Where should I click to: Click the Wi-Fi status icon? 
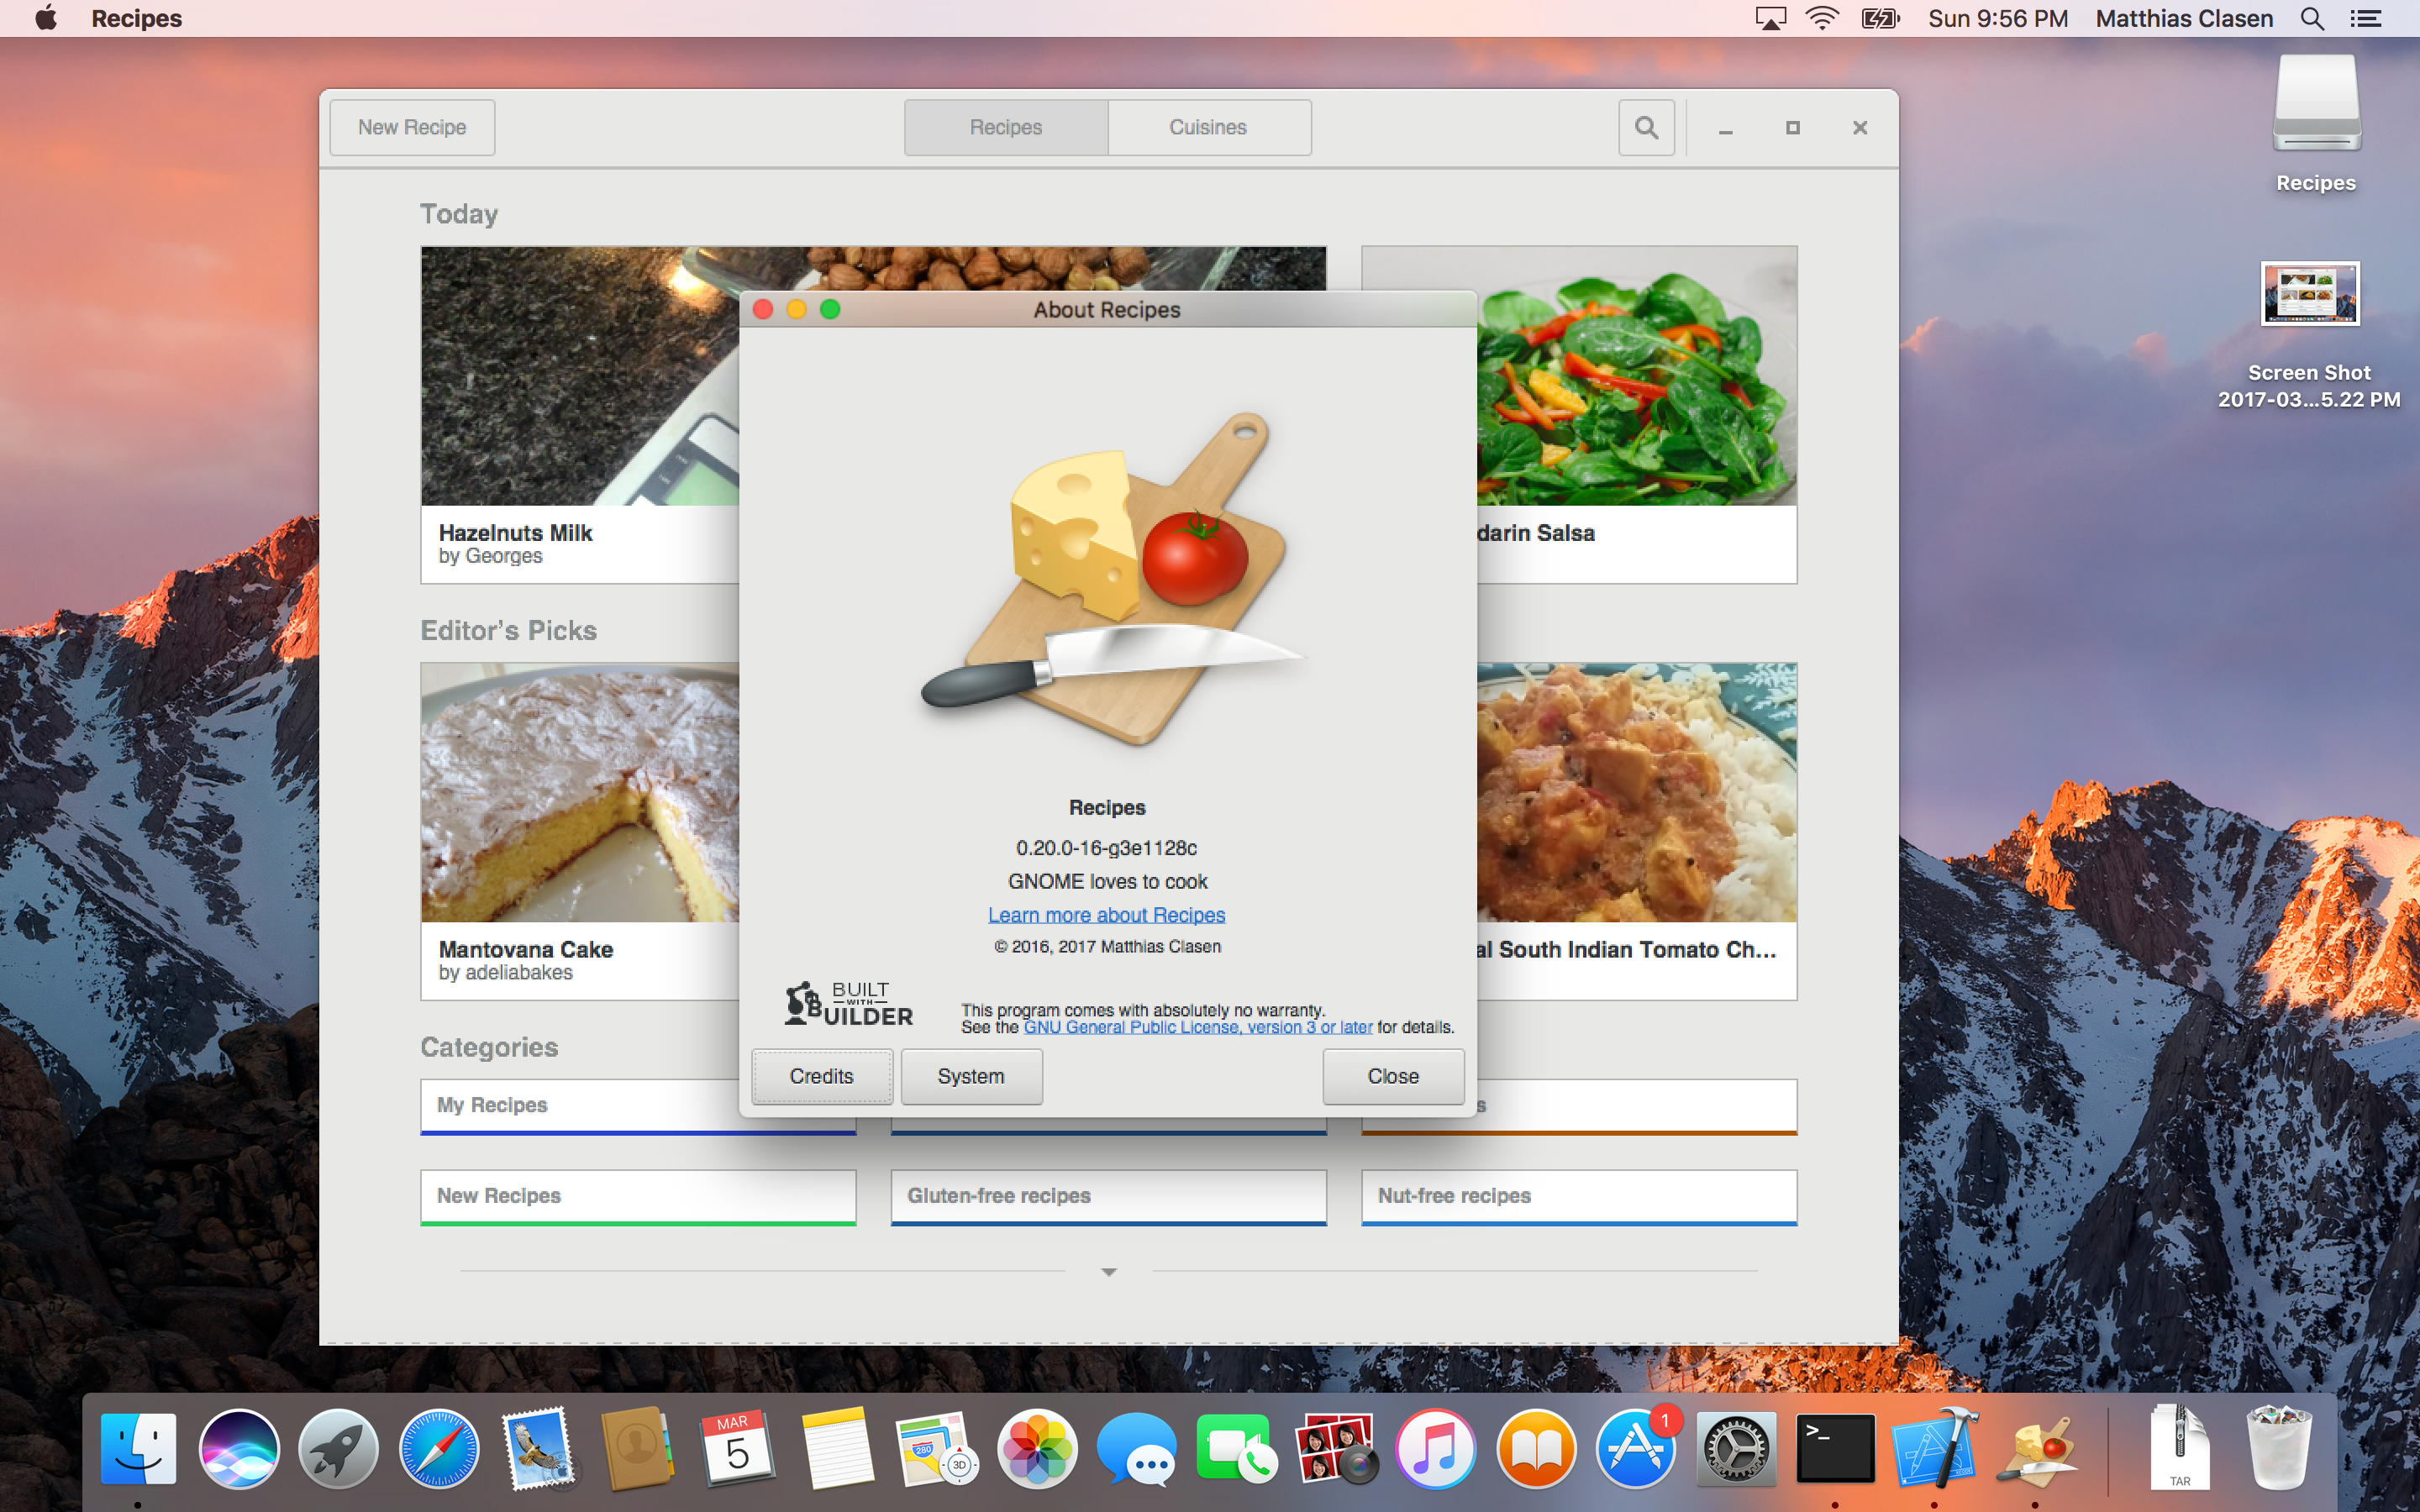pyautogui.click(x=1822, y=18)
